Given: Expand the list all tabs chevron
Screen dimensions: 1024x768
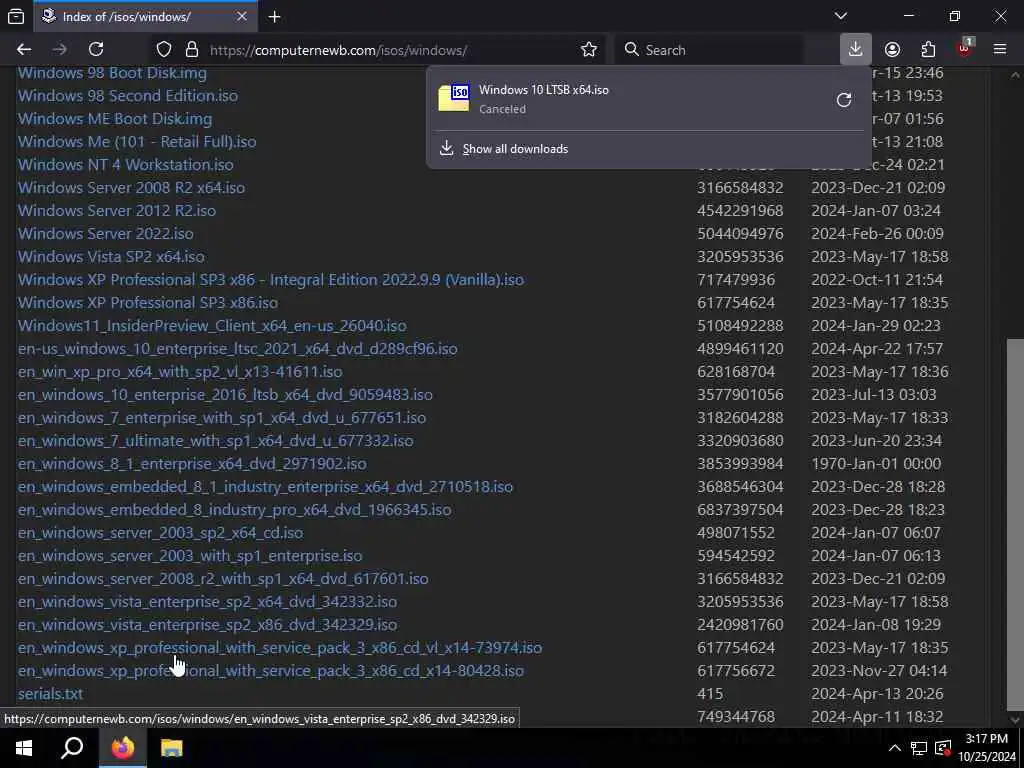Looking at the screenshot, I should click(840, 16).
